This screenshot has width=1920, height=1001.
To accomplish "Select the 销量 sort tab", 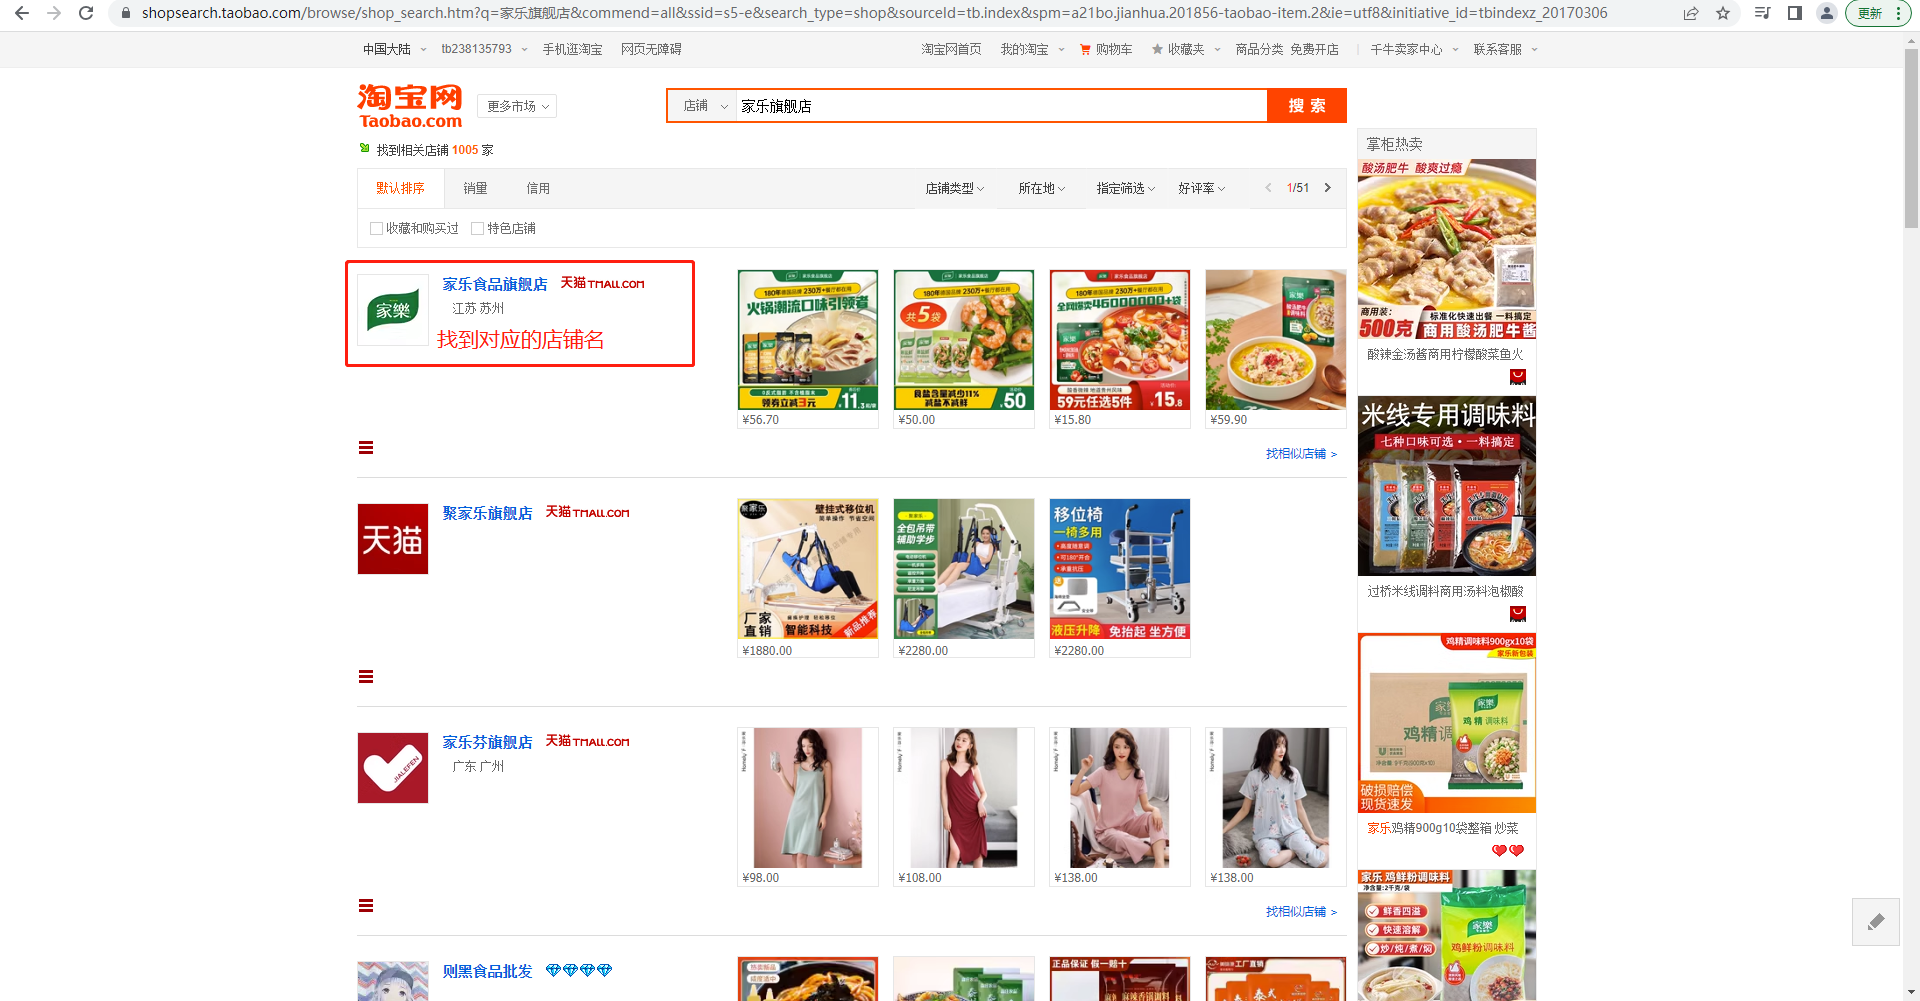I will point(475,188).
